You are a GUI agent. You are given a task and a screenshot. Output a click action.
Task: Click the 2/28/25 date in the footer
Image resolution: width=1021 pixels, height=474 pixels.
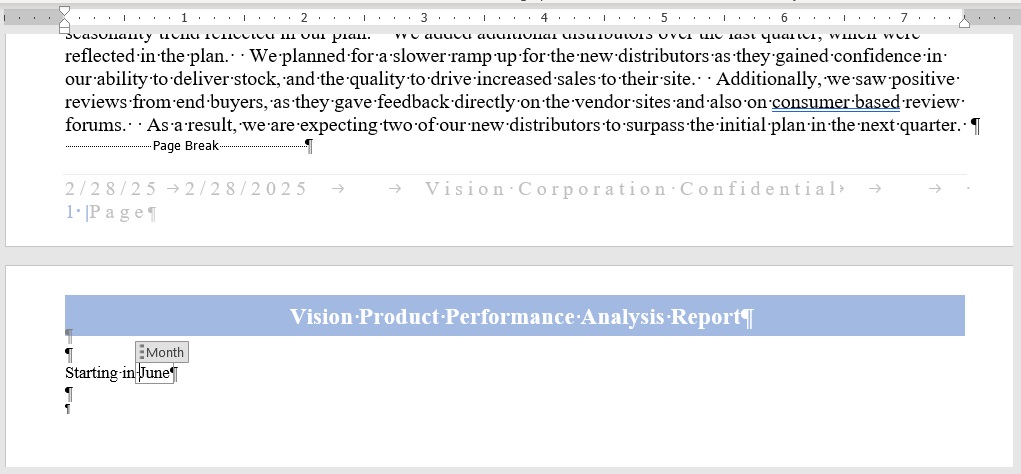point(111,189)
